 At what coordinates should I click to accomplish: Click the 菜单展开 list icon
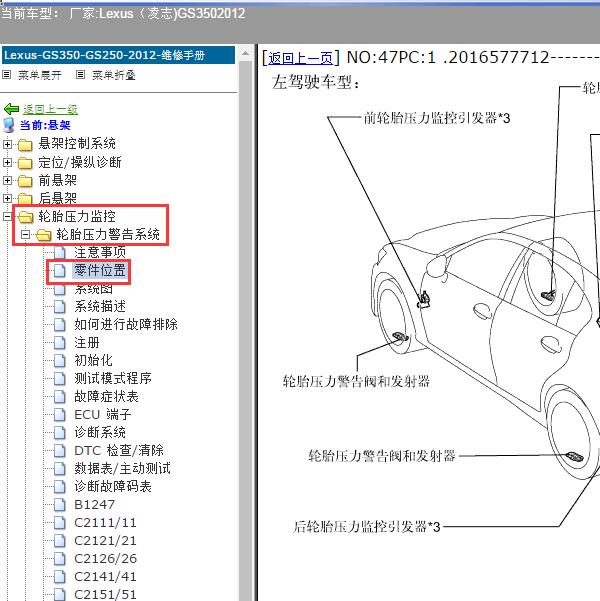[x=7, y=75]
